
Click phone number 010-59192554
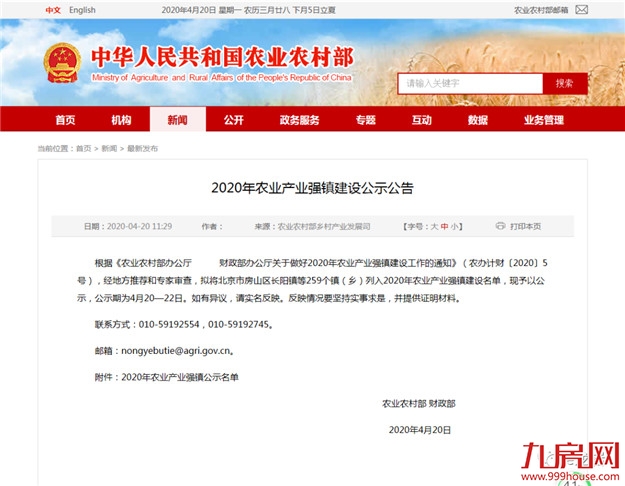pos(169,325)
